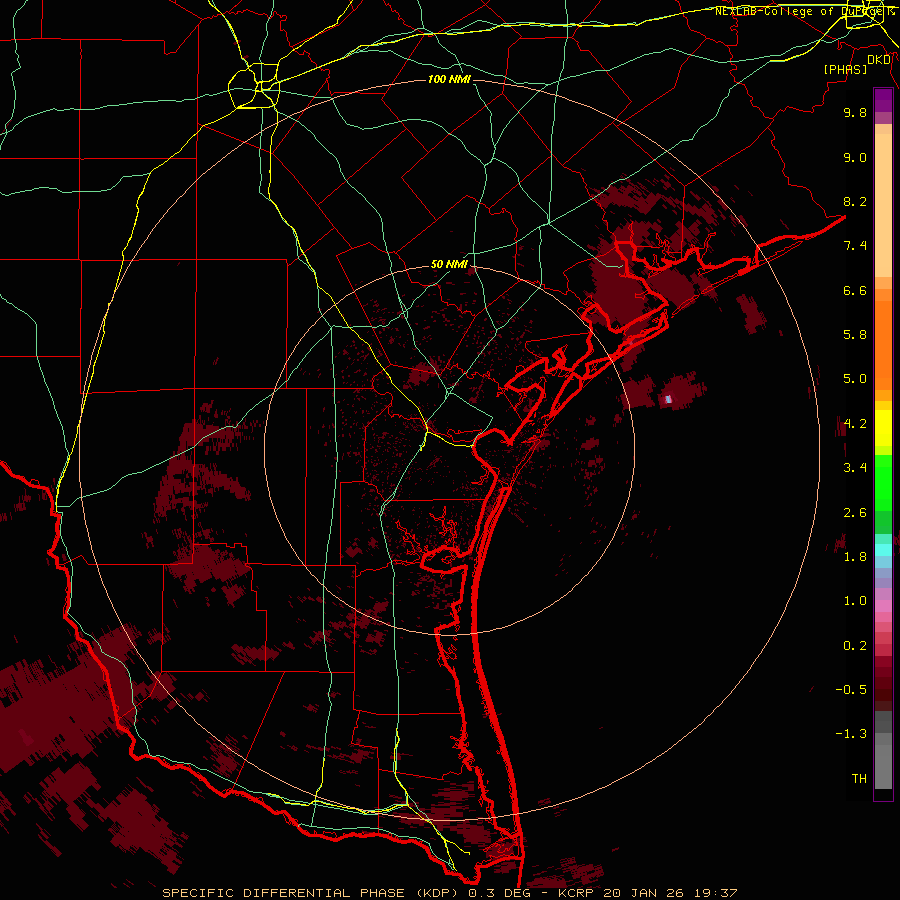Pick the purple band atop the color bar

(x=883, y=100)
